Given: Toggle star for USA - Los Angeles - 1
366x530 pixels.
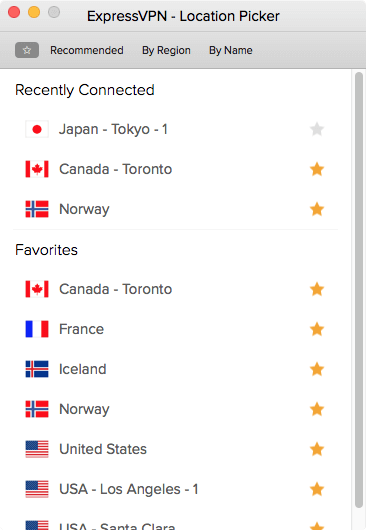Looking at the screenshot, I should (x=317, y=489).
